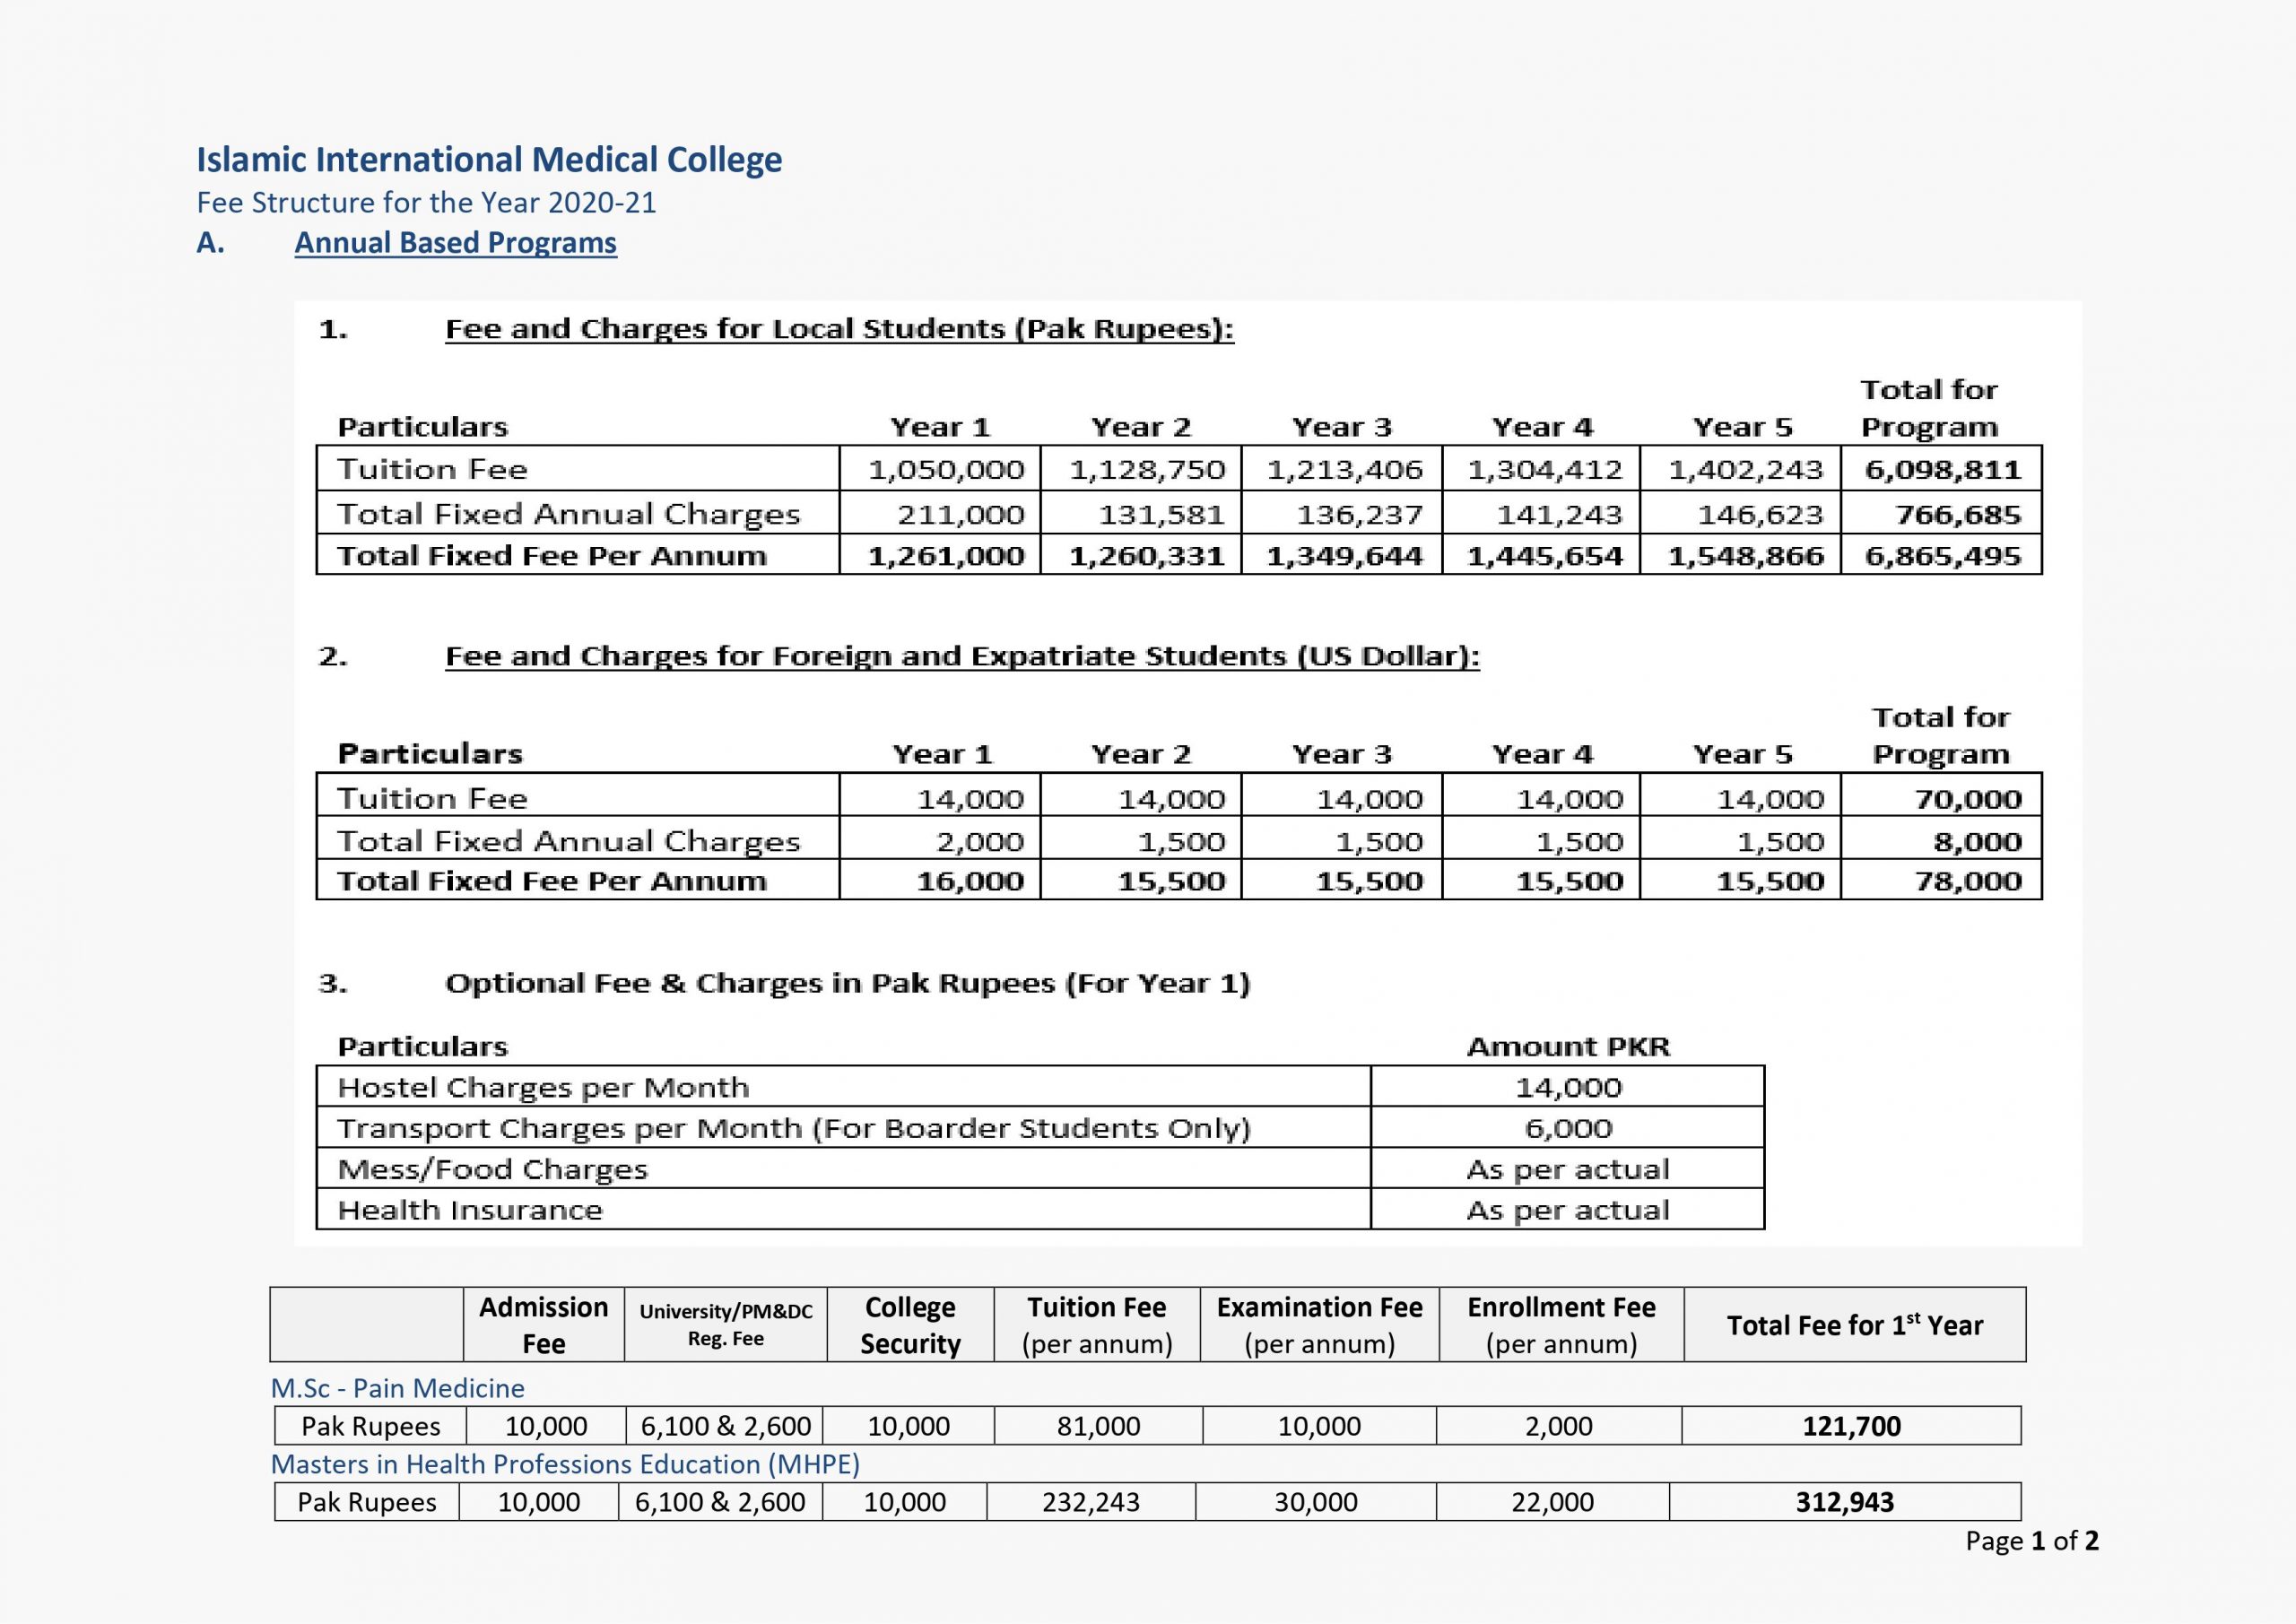Select the 'Hostel Charges per Month' row label
This screenshot has height=1624, width=2296.
543,1087
